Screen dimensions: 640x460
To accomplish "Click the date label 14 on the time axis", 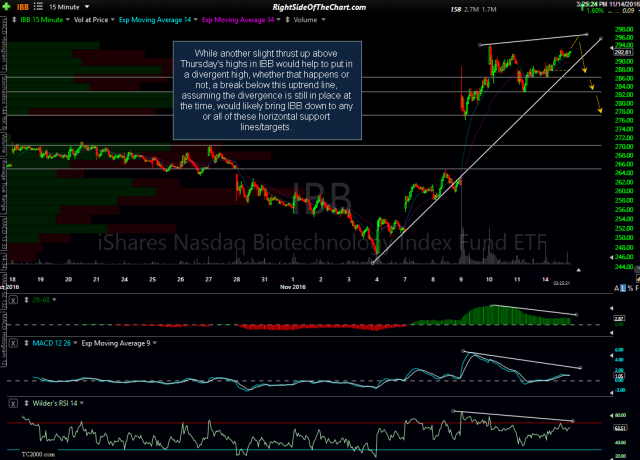I will coord(545,280).
